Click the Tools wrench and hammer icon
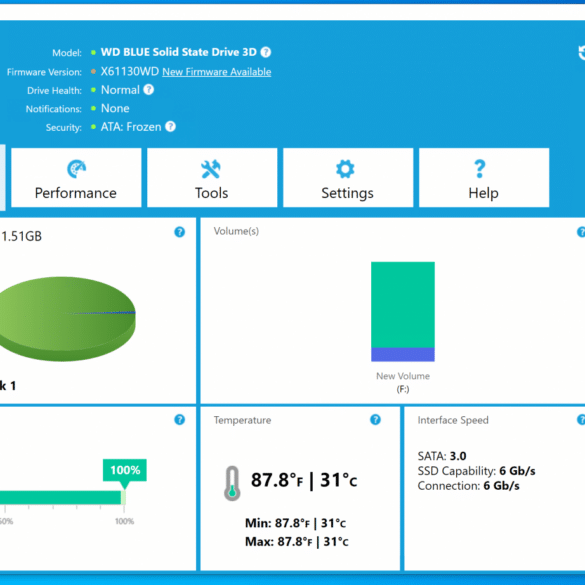This screenshot has width=585, height=585. click(x=211, y=169)
